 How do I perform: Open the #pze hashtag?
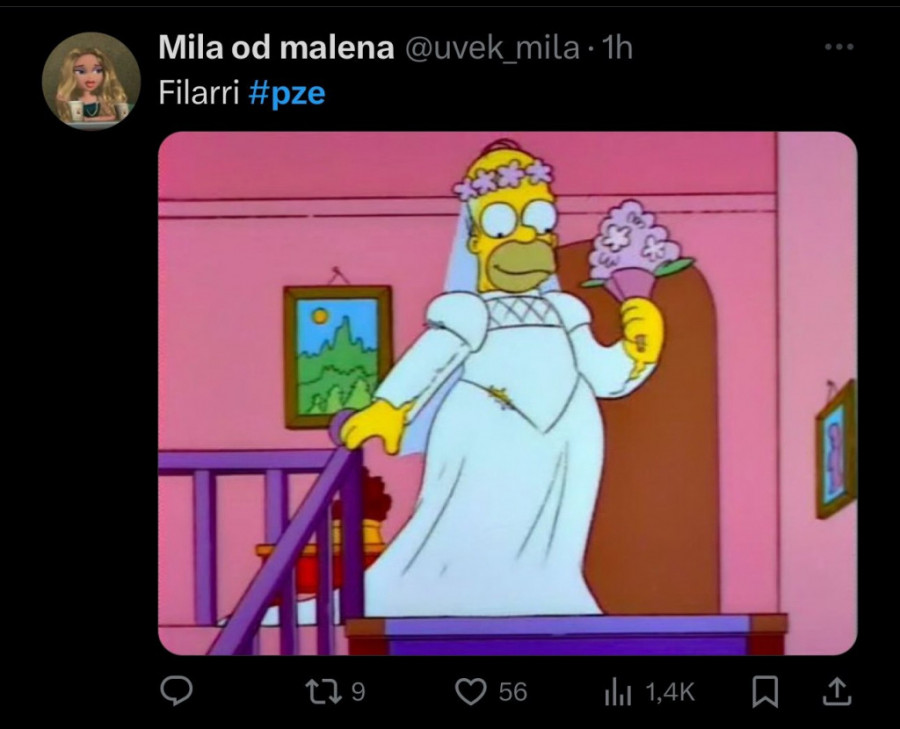tap(287, 93)
